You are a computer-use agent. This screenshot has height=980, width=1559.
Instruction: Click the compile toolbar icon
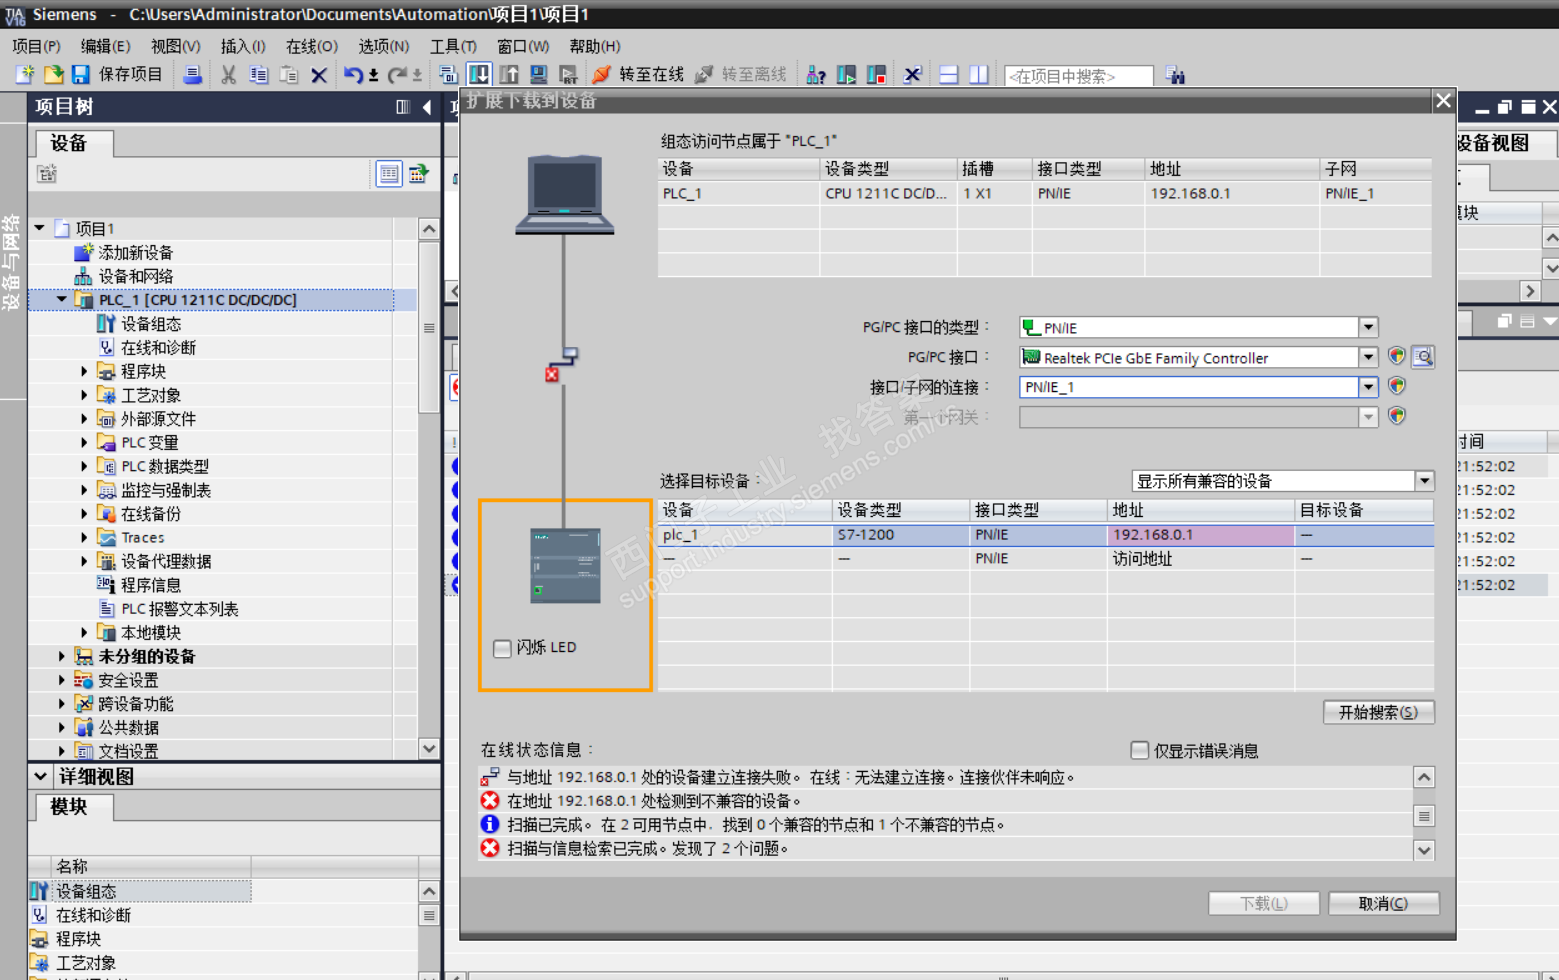(448, 75)
